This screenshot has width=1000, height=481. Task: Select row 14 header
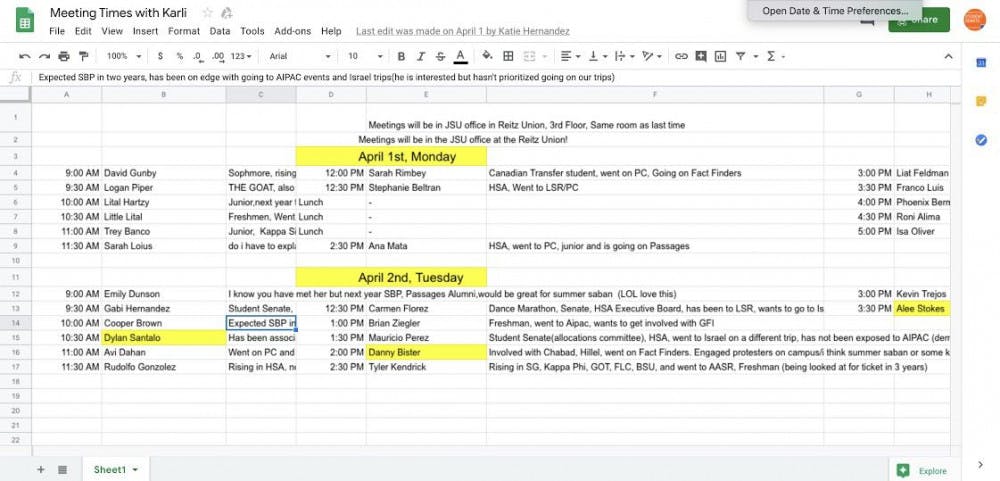pos(16,323)
